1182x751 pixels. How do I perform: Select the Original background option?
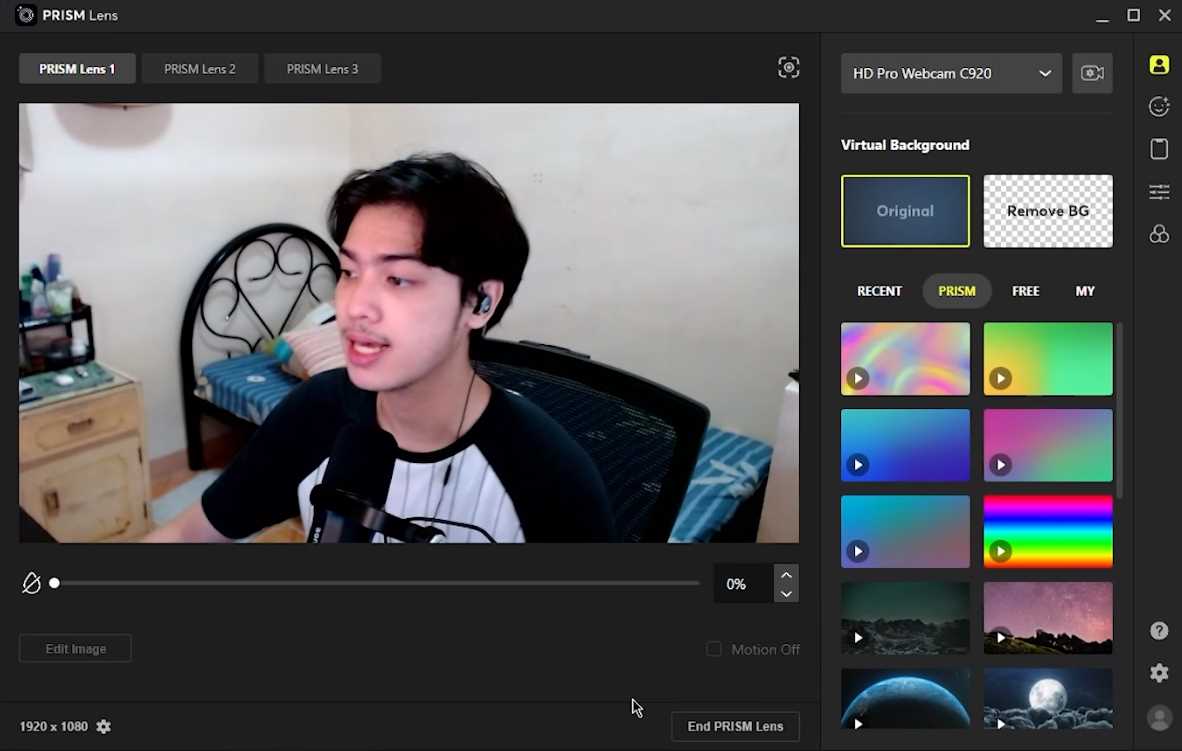click(x=905, y=211)
